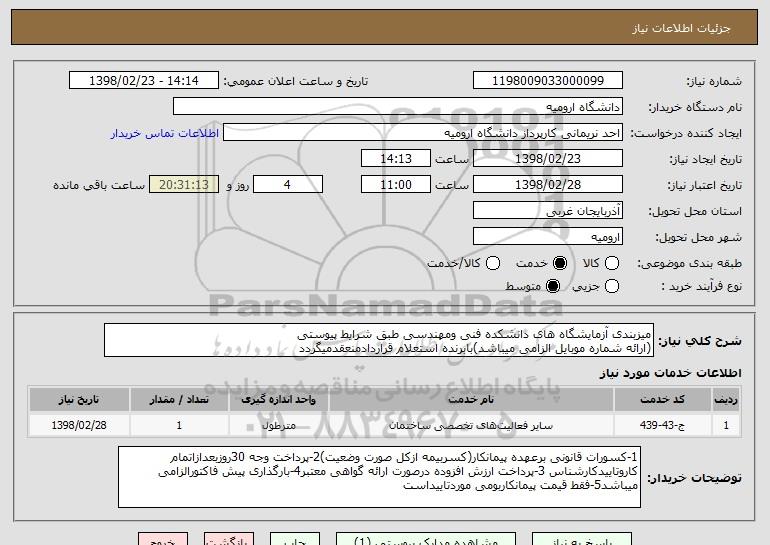
Task: Click the چاپ print button
Action: pos(295,540)
